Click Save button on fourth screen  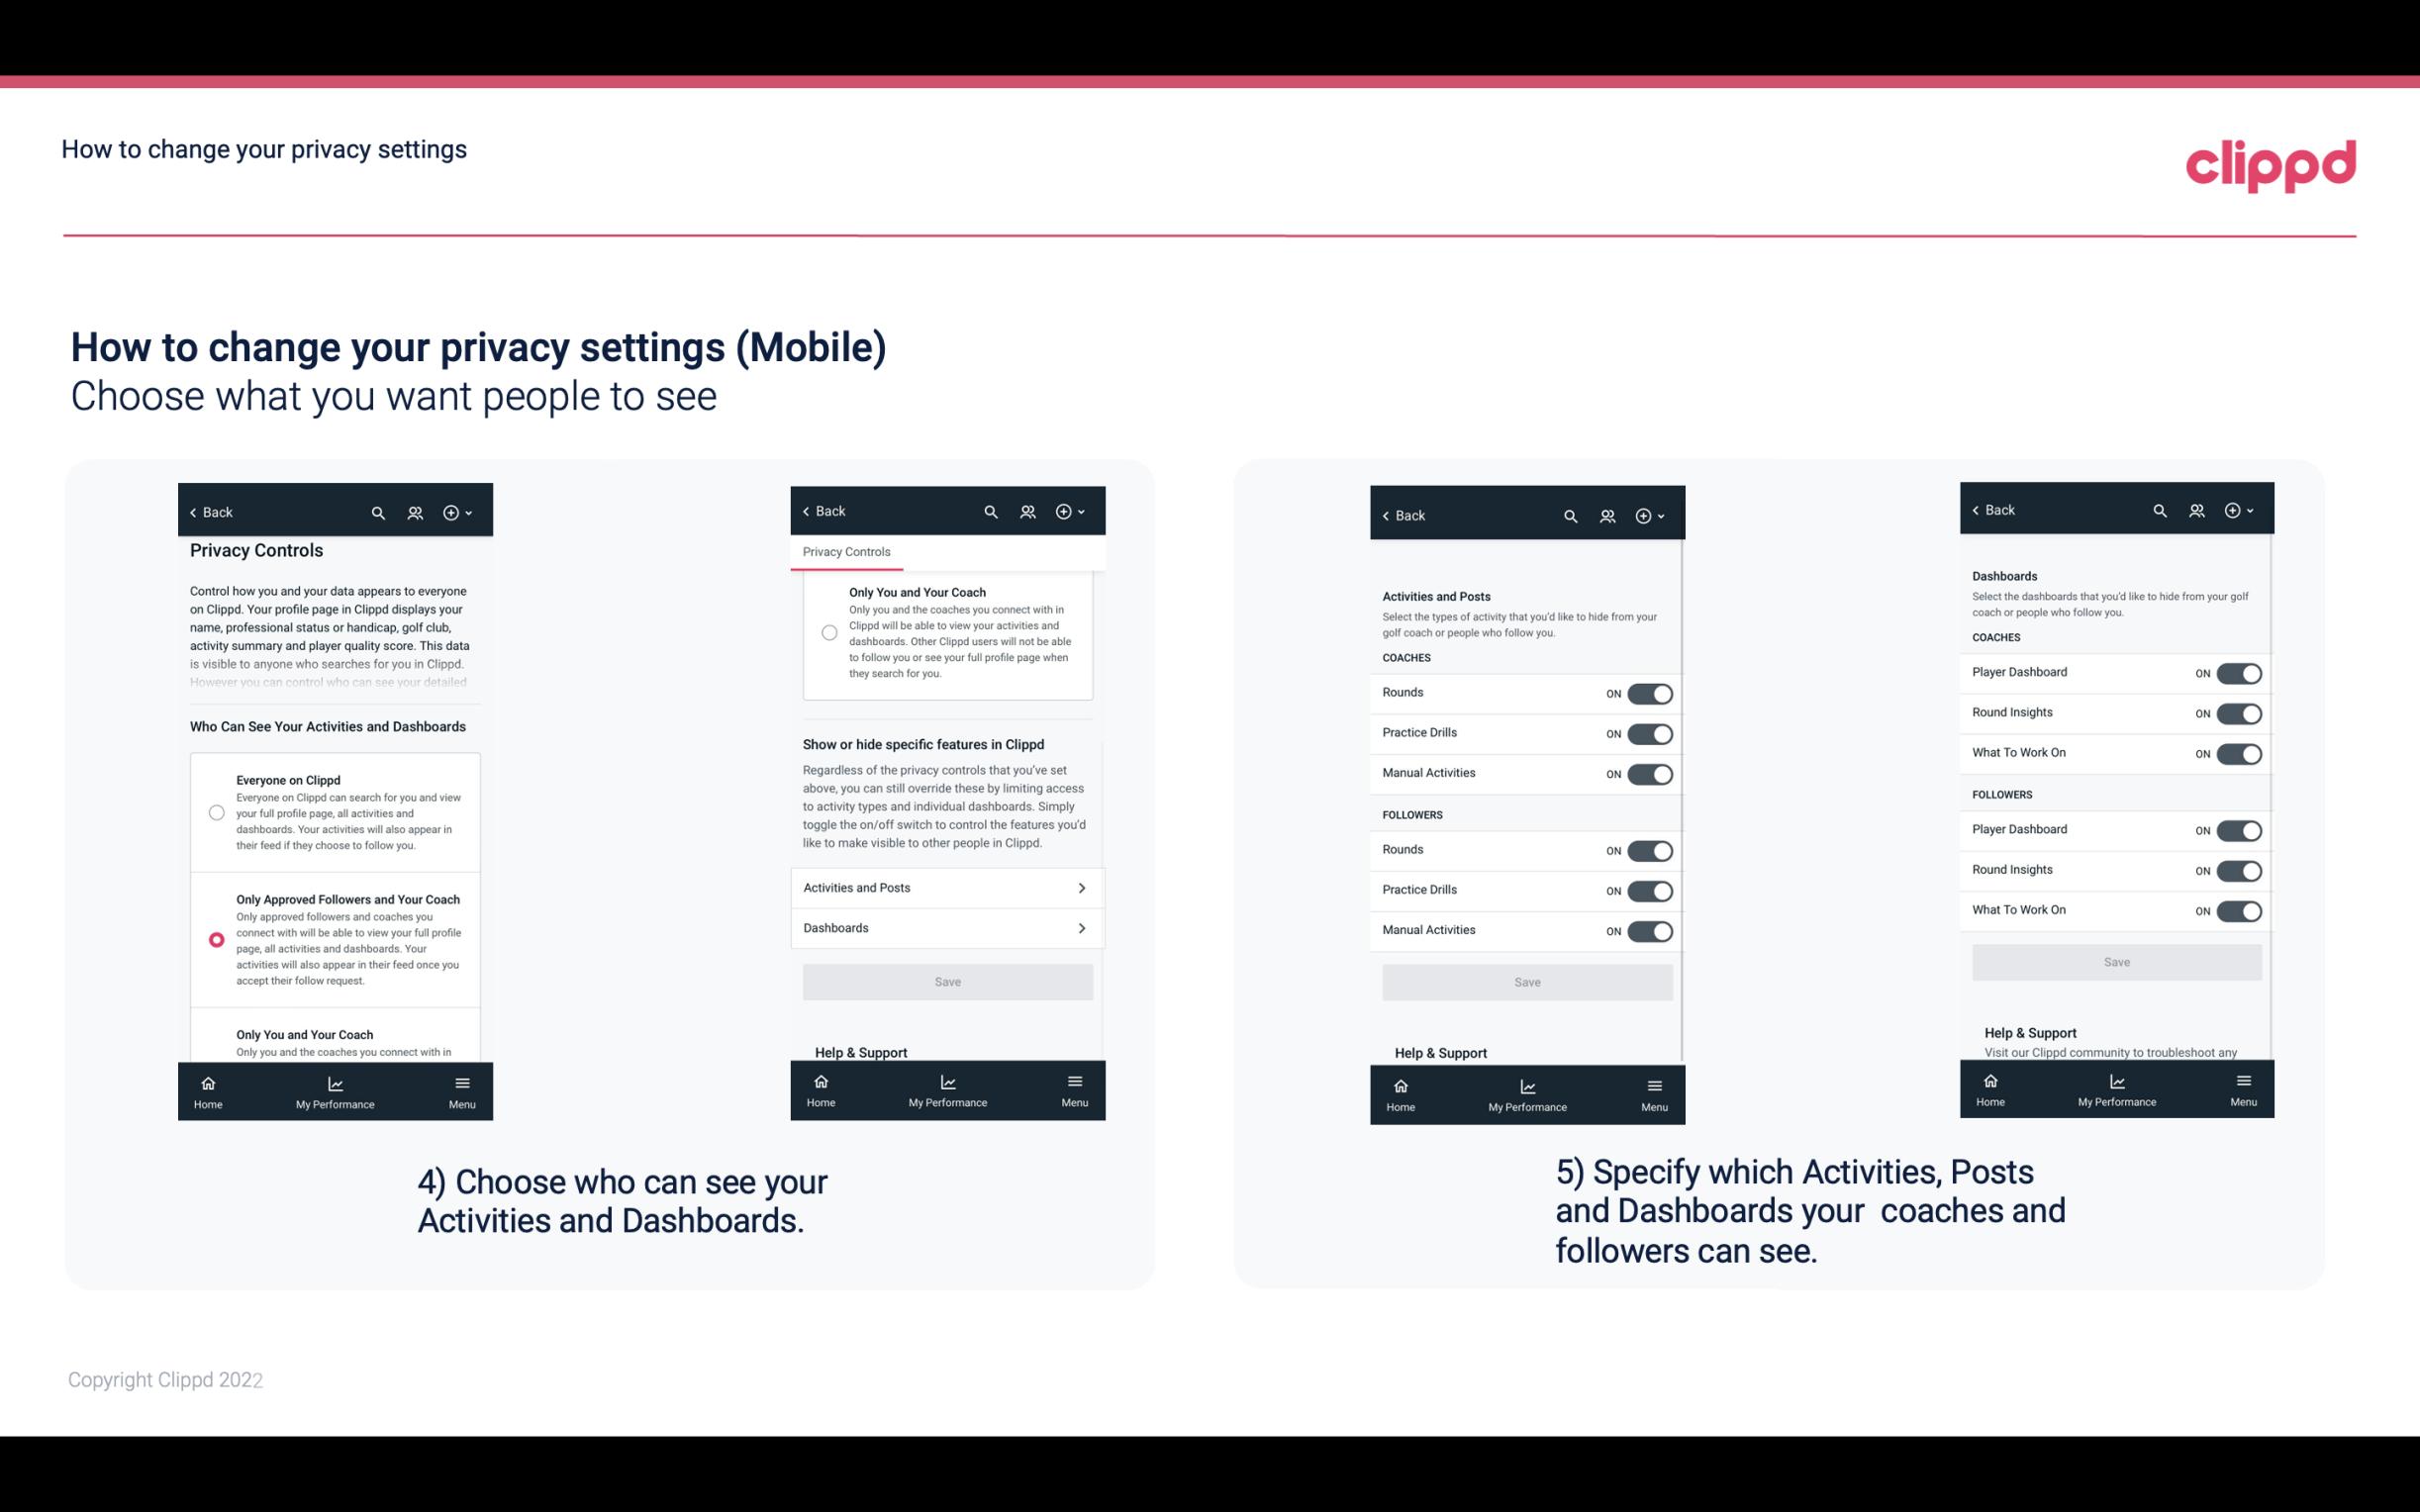[2115, 960]
